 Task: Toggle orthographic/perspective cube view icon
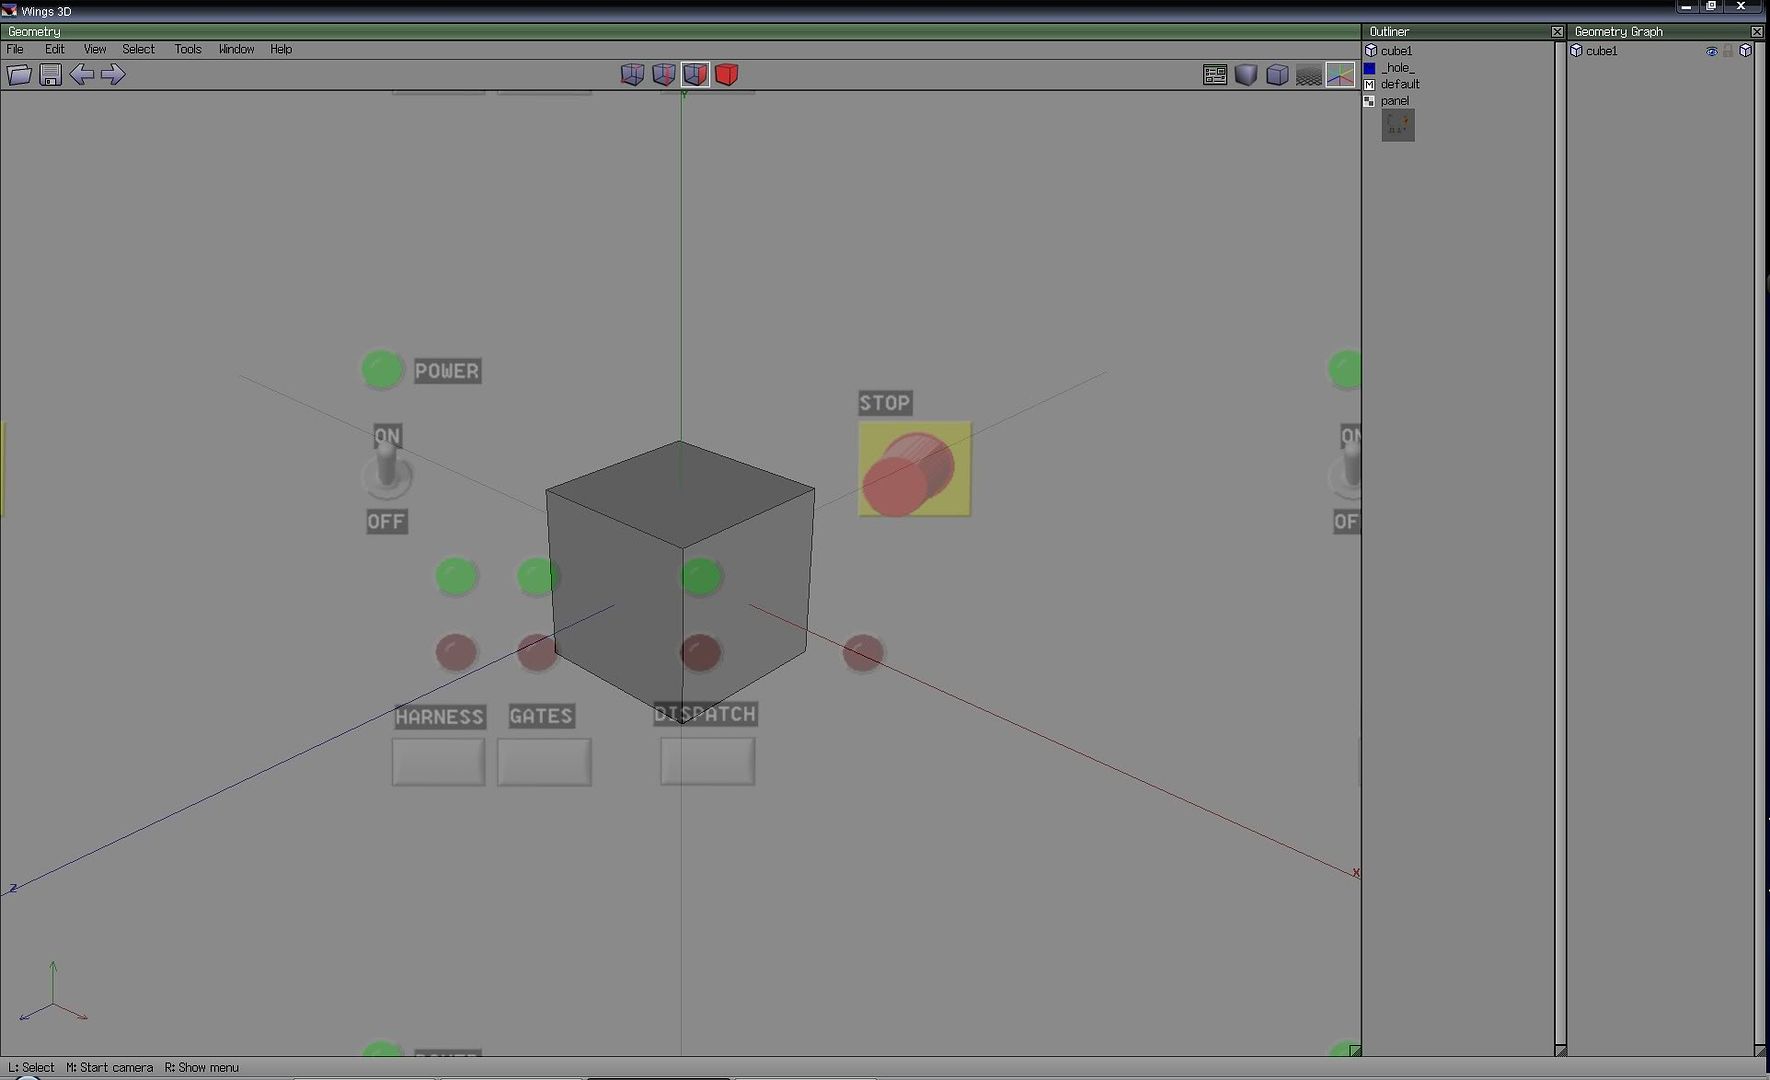coord(1277,75)
